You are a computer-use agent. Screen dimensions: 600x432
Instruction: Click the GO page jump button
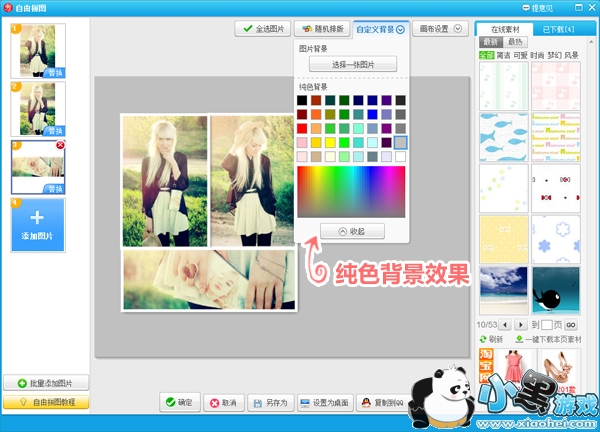[x=571, y=325]
